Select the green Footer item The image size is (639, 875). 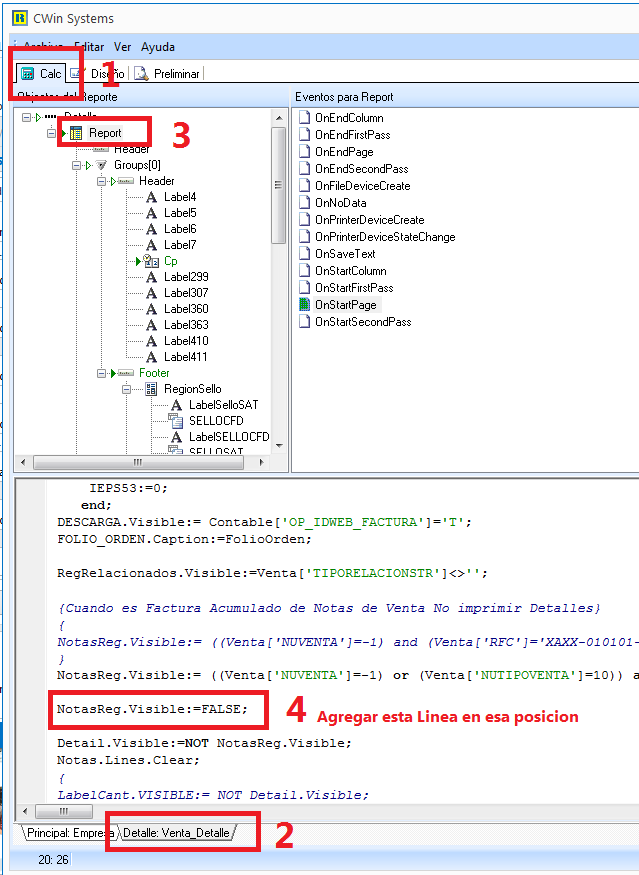(x=154, y=373)
